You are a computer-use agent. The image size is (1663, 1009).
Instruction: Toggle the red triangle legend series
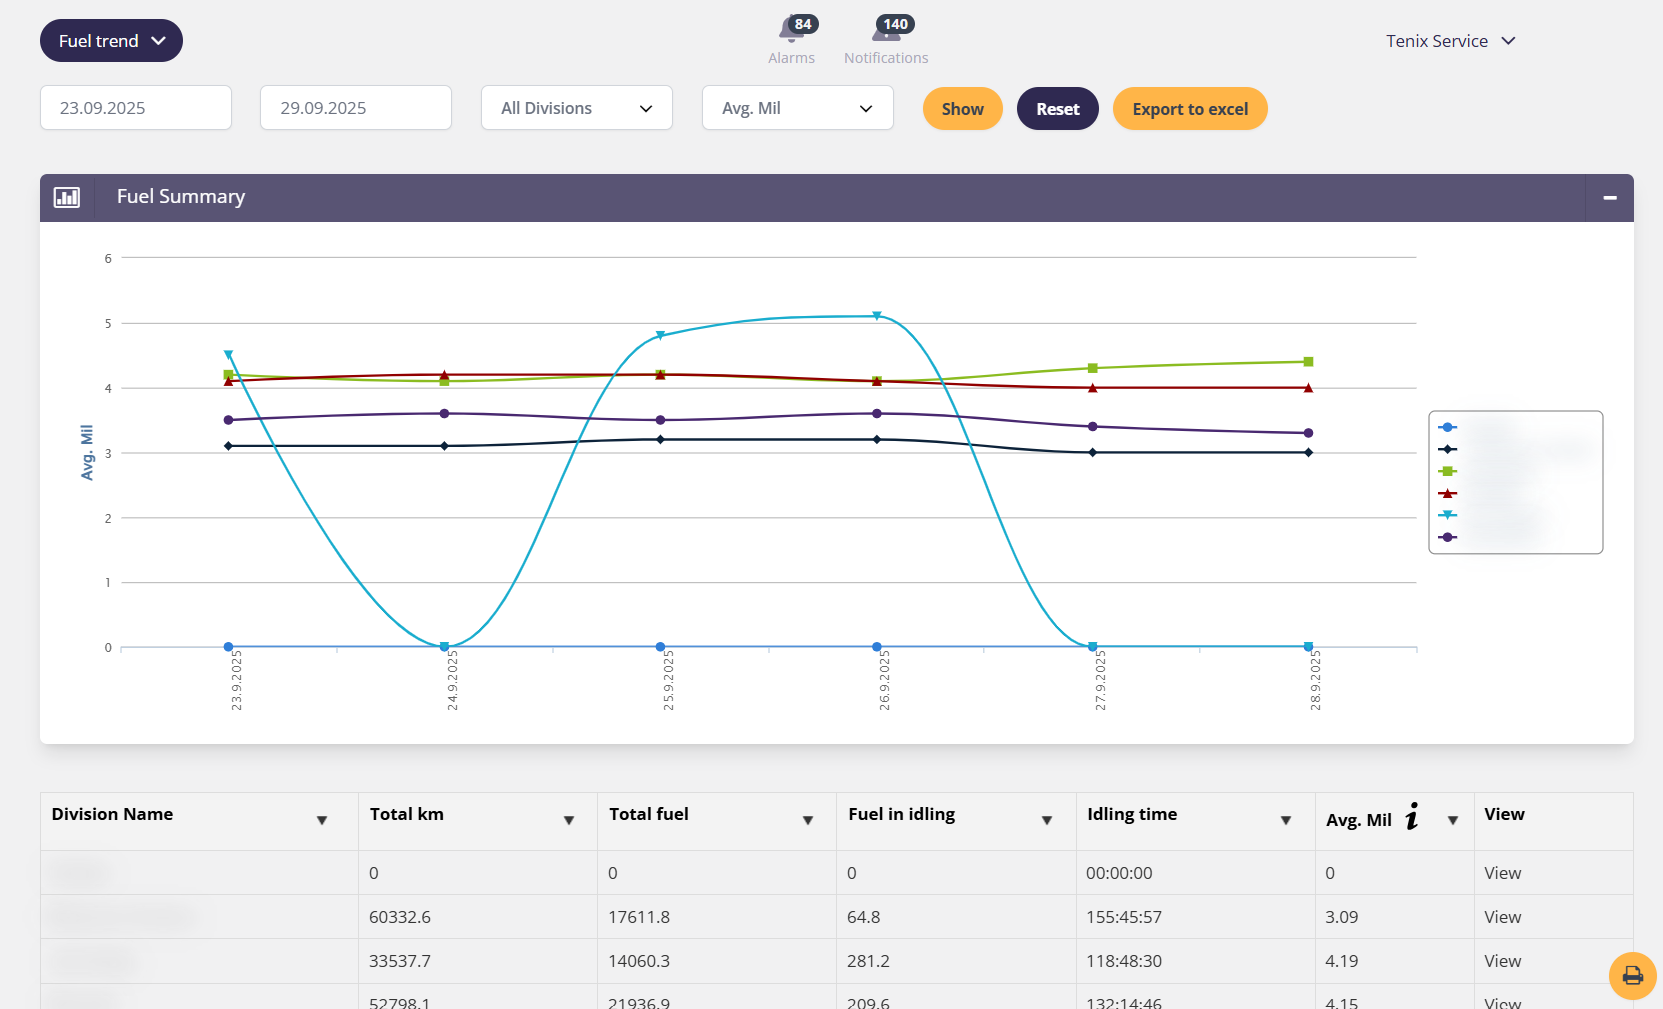coord(1447,493)
